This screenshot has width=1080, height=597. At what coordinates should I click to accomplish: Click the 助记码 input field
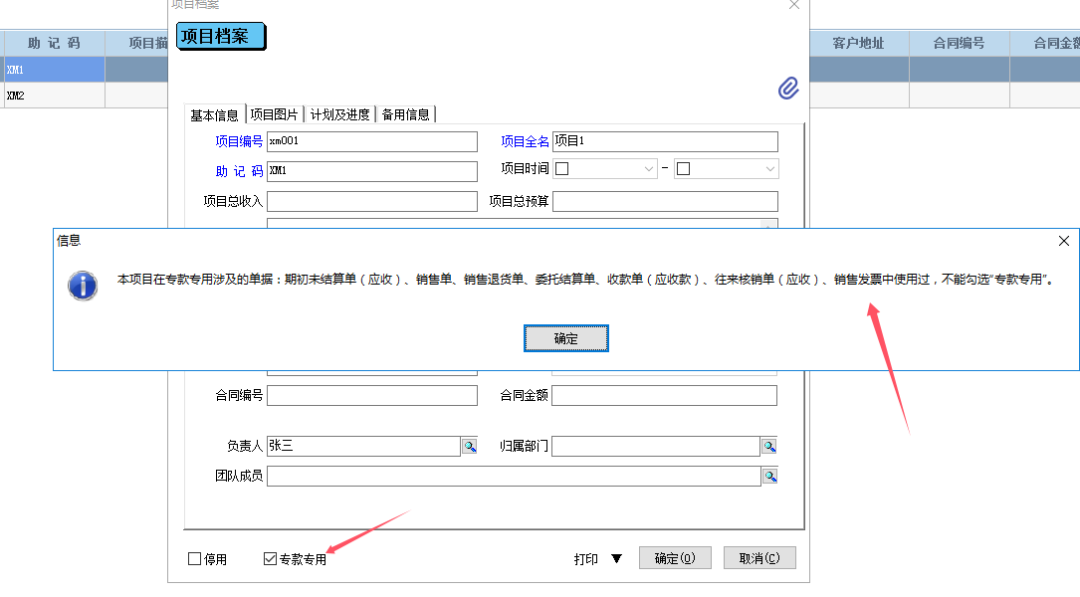point(372,171)
